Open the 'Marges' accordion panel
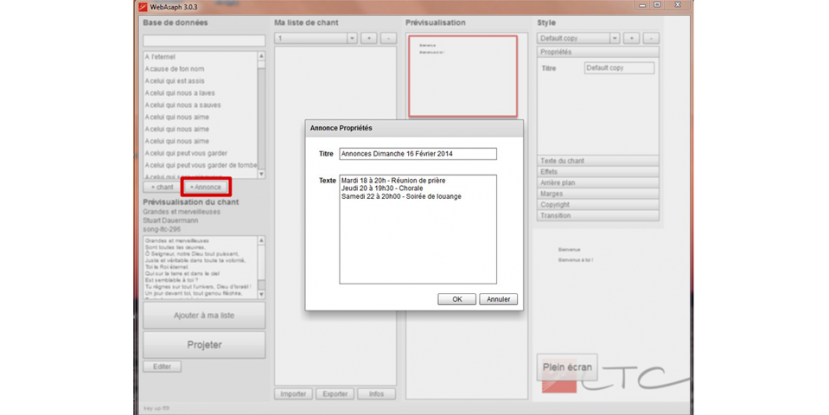829x415 pixels. coord(598,194)
